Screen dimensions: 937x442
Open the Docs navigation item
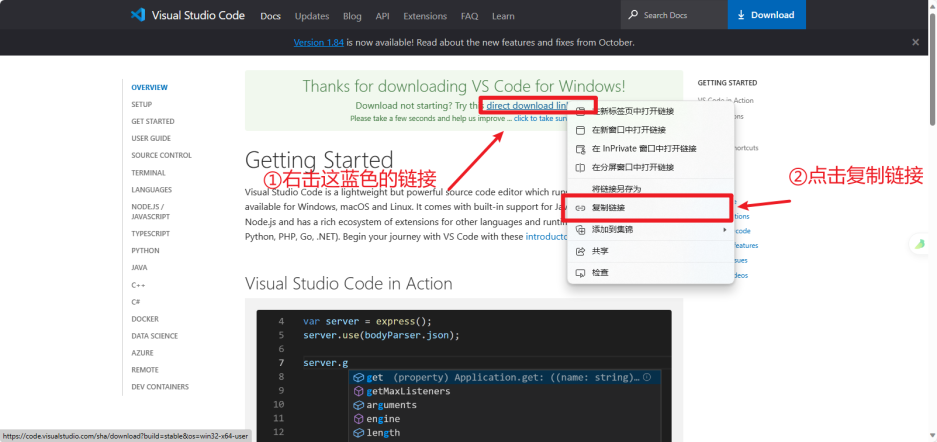pyautogui.click(x=271, y=16)
